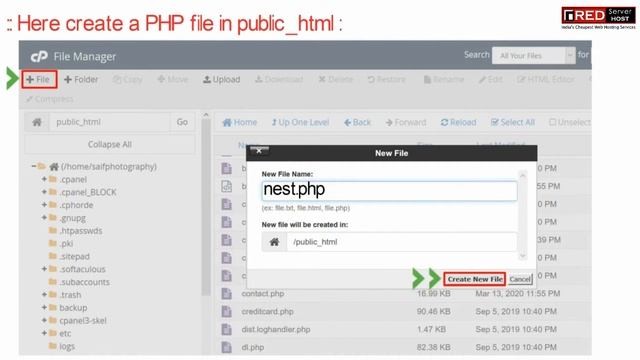
Task: Click the Rename toolbar item
Action: 444,79
